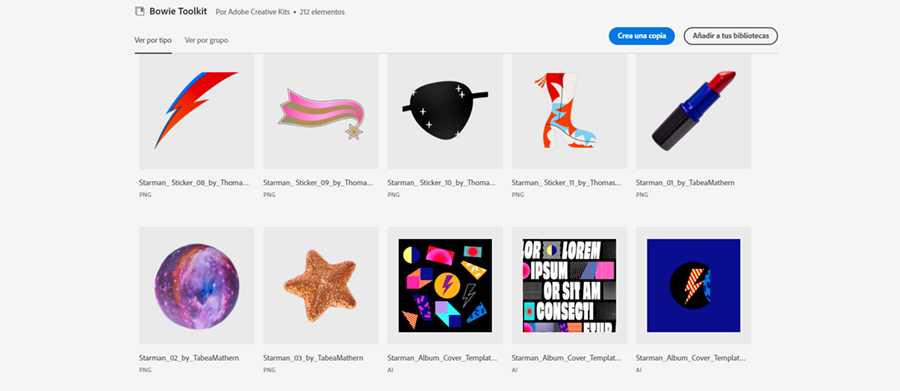Open the red lipstick image thumbnail
The image size is (900, 391).
point(693,111)
